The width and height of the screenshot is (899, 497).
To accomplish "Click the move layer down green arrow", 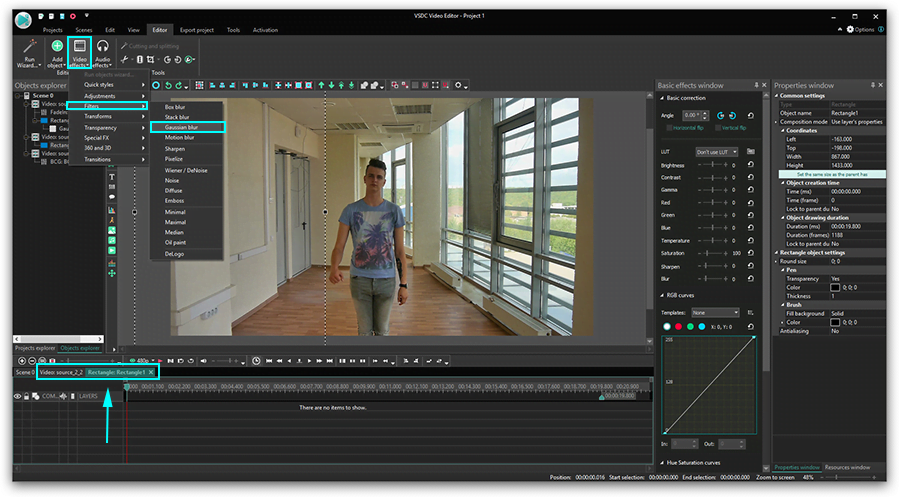I will coord(331,85).
